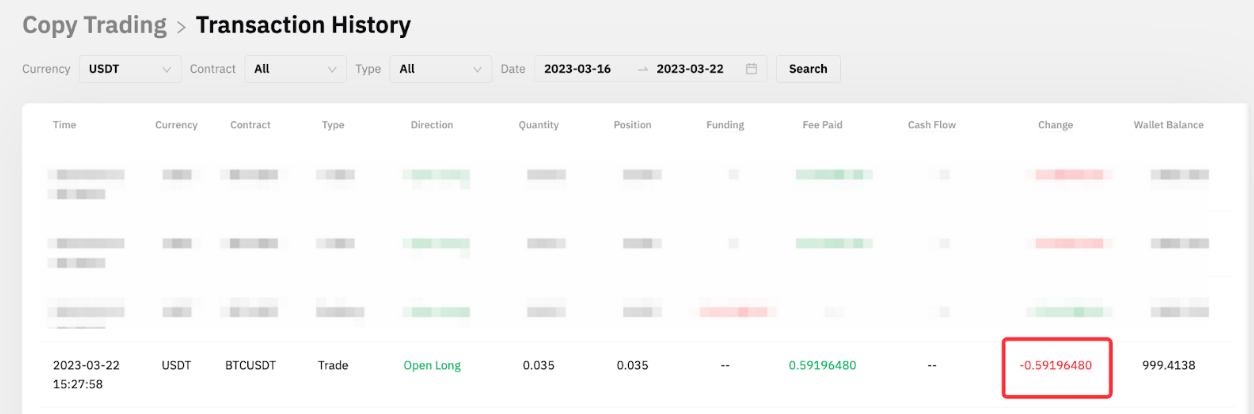The width and height of the screenshot is (1254, 414).
Task: Click the 999.4138 wallet balance value
Action: 1168,366
